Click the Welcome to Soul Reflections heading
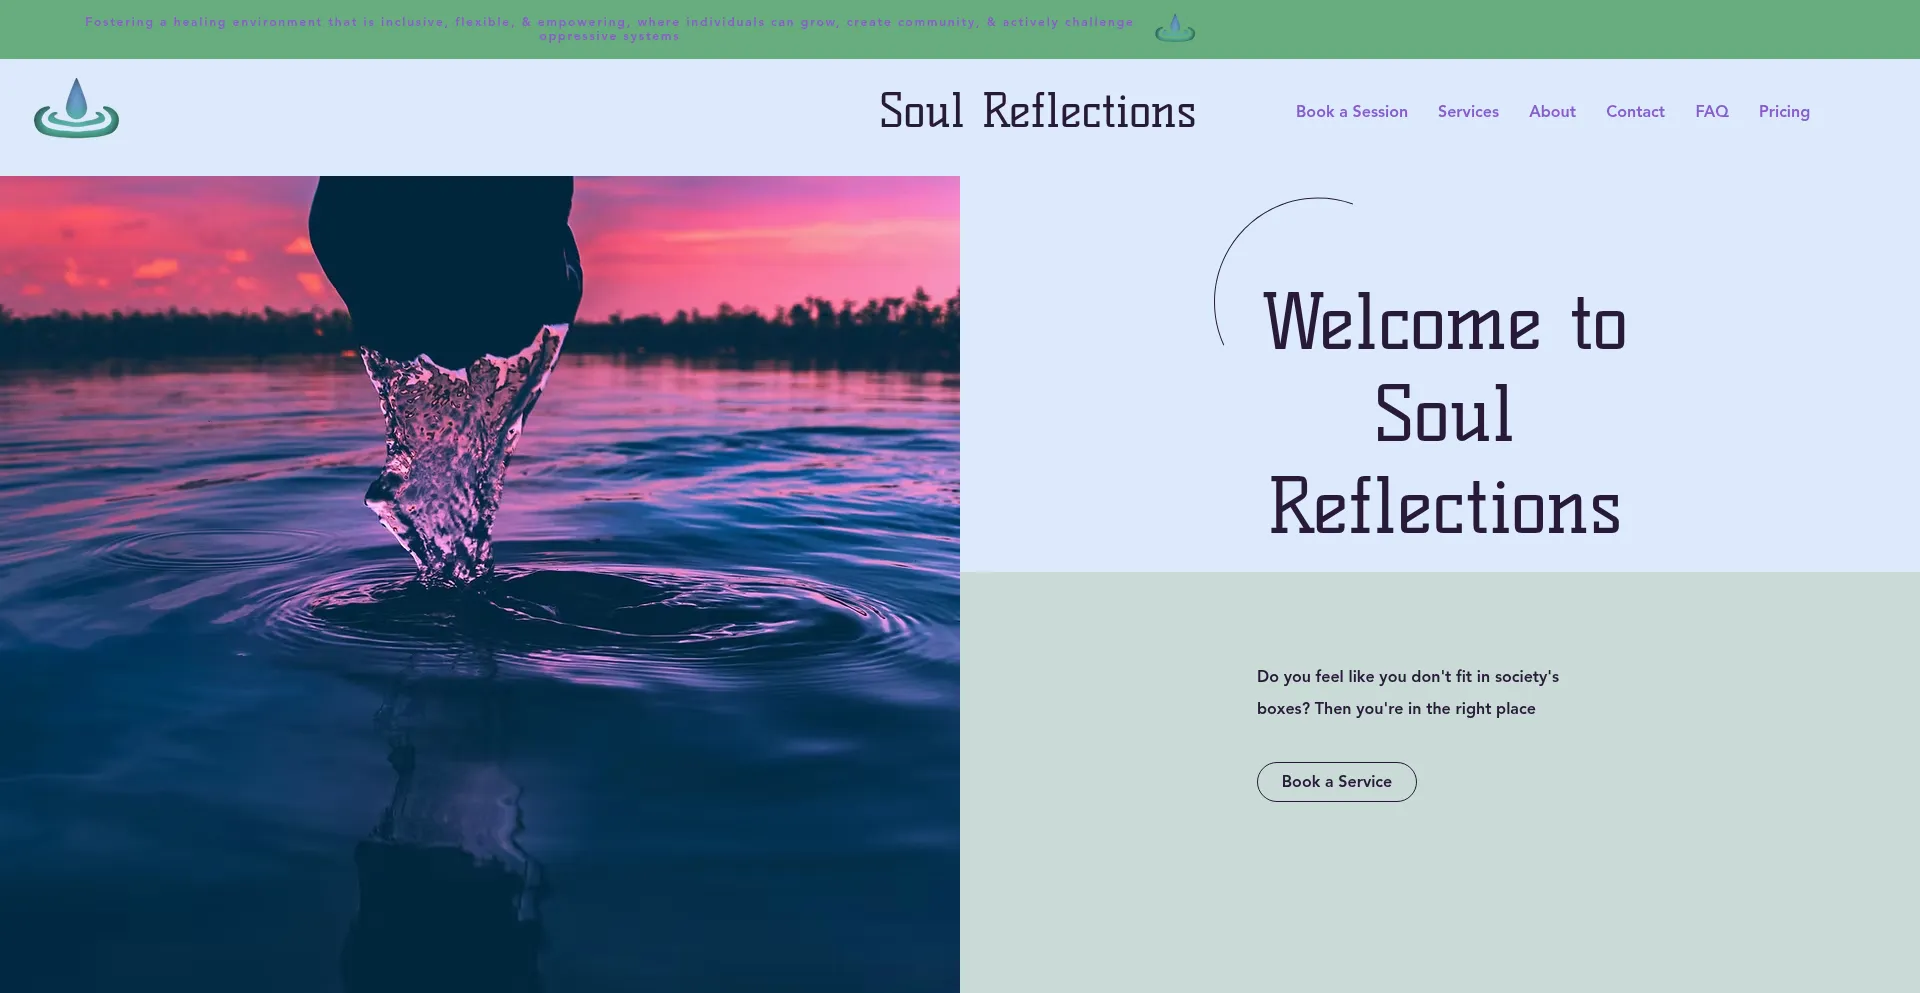The width and height of the screenshot is (1920, 993). pyautogui.click(x=1444, y=413)
